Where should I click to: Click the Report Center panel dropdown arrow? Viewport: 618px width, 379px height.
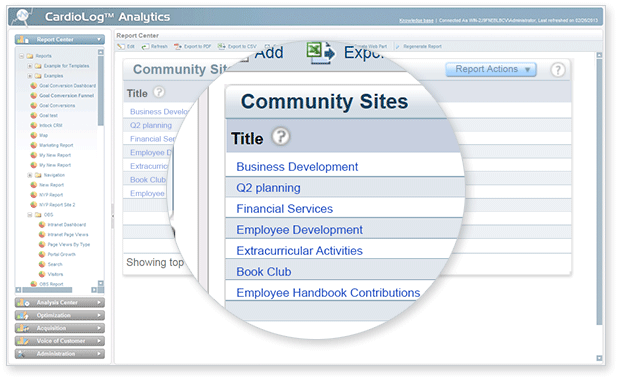[99, 39]
